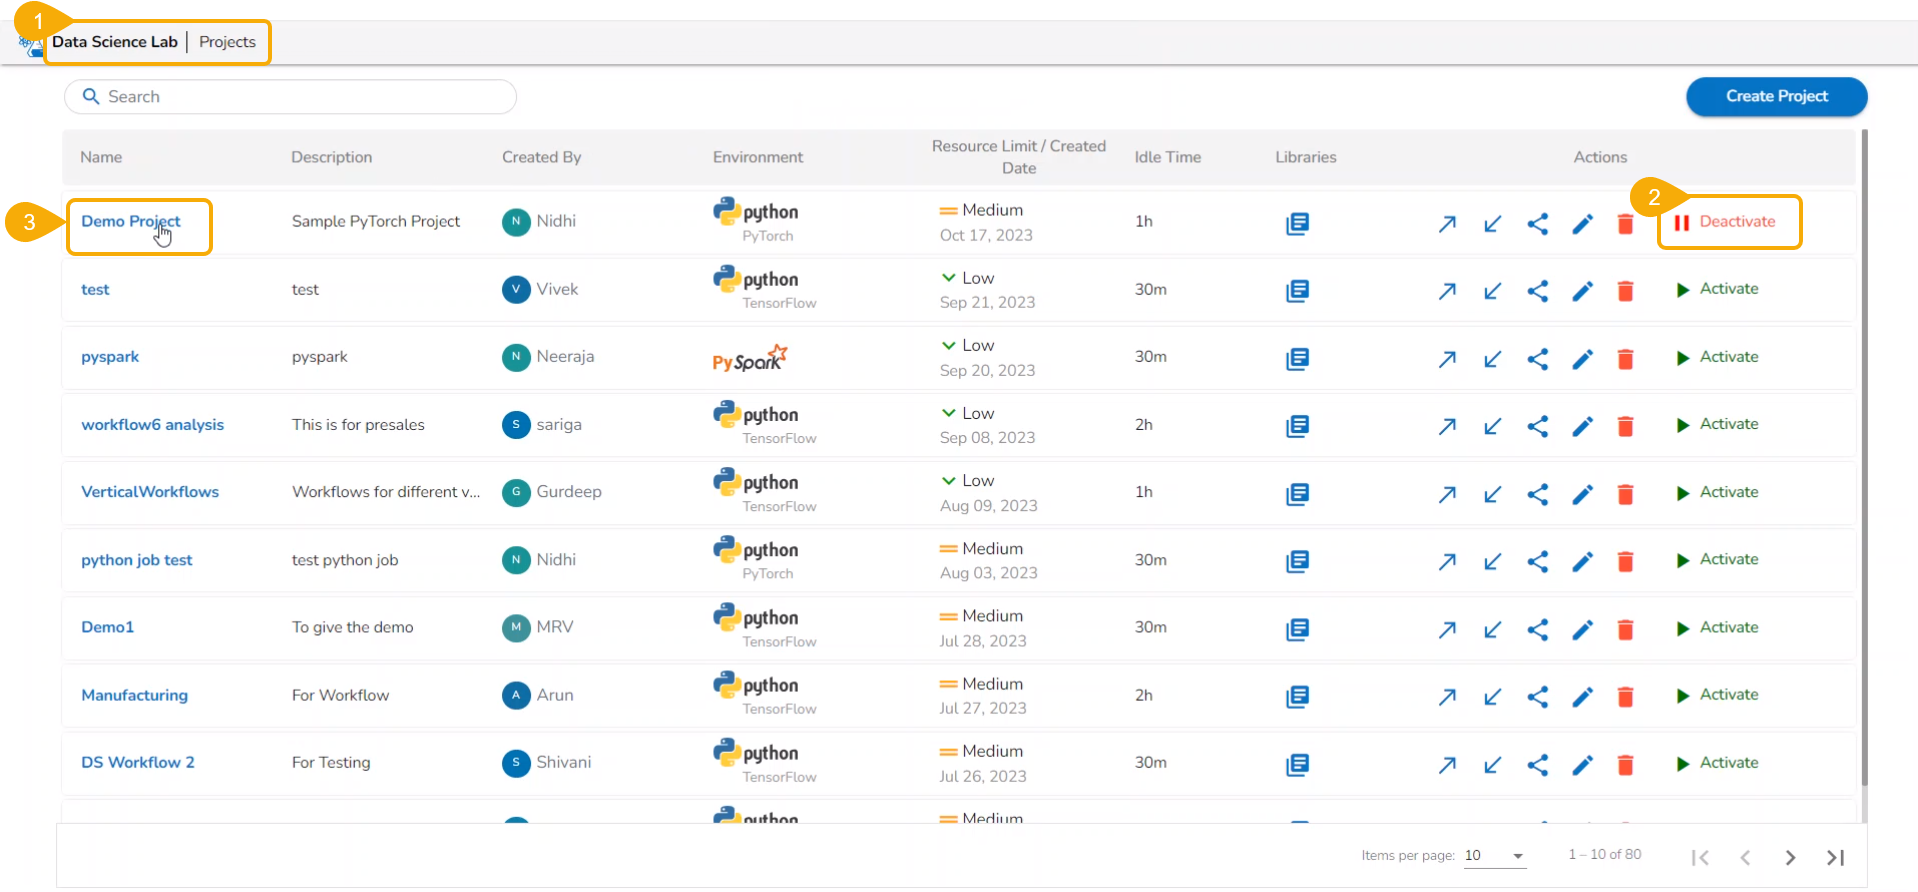Open the items per page dropdown

(x=1495, y=856)
